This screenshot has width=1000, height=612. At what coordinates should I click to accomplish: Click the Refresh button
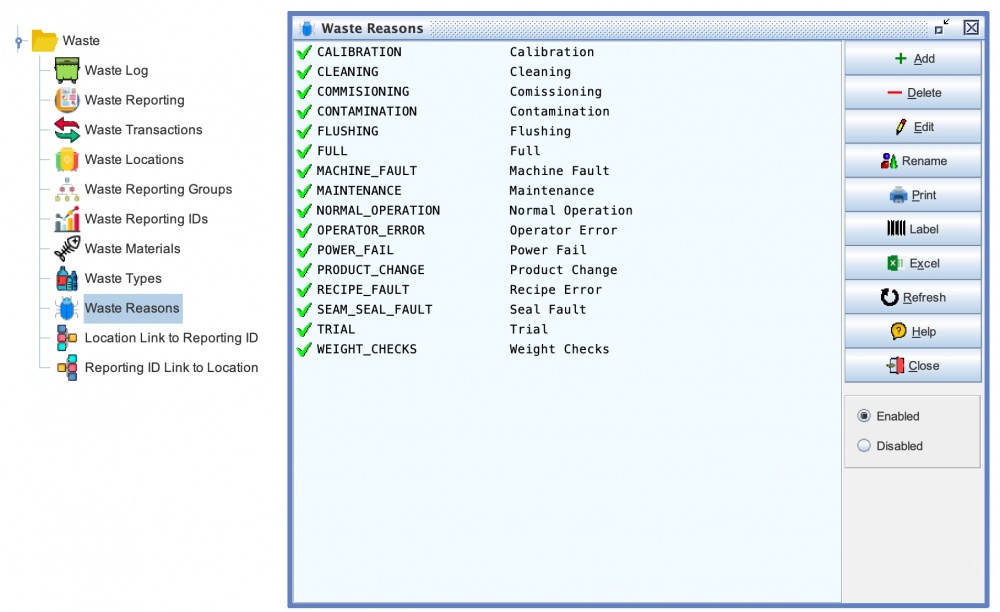[x=913, y=298]
